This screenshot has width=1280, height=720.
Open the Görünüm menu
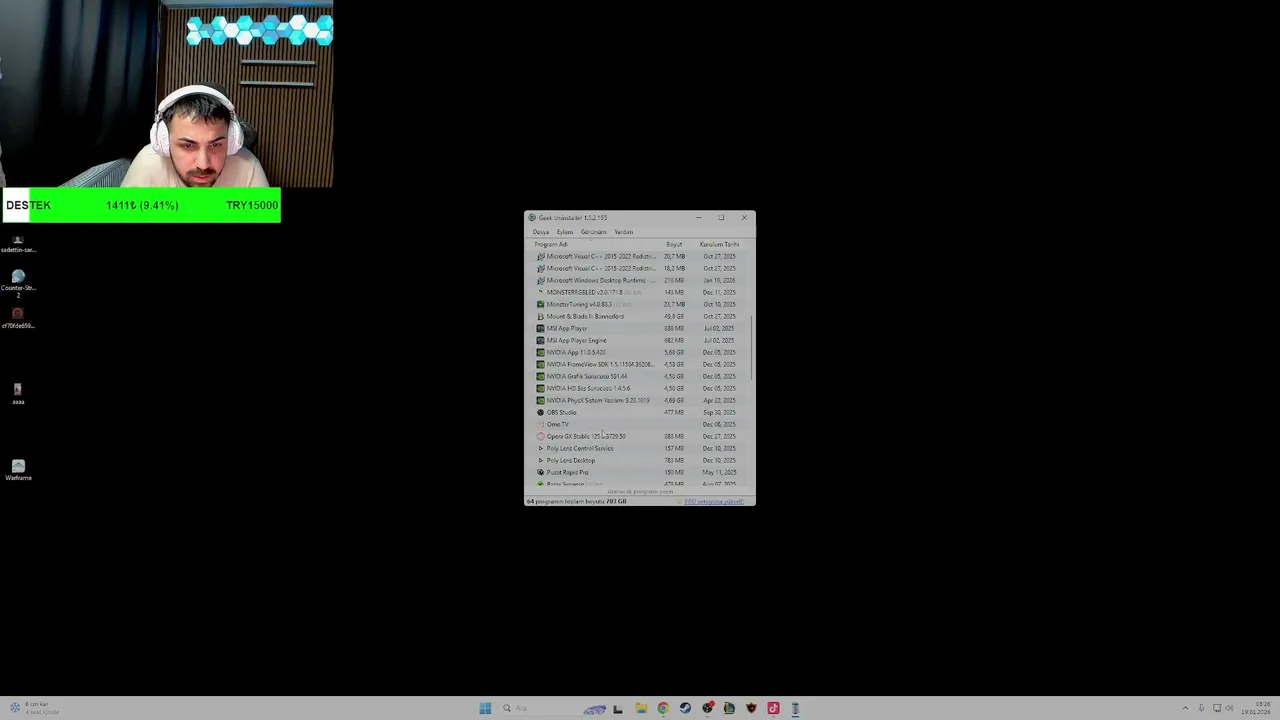coord(594,232)
